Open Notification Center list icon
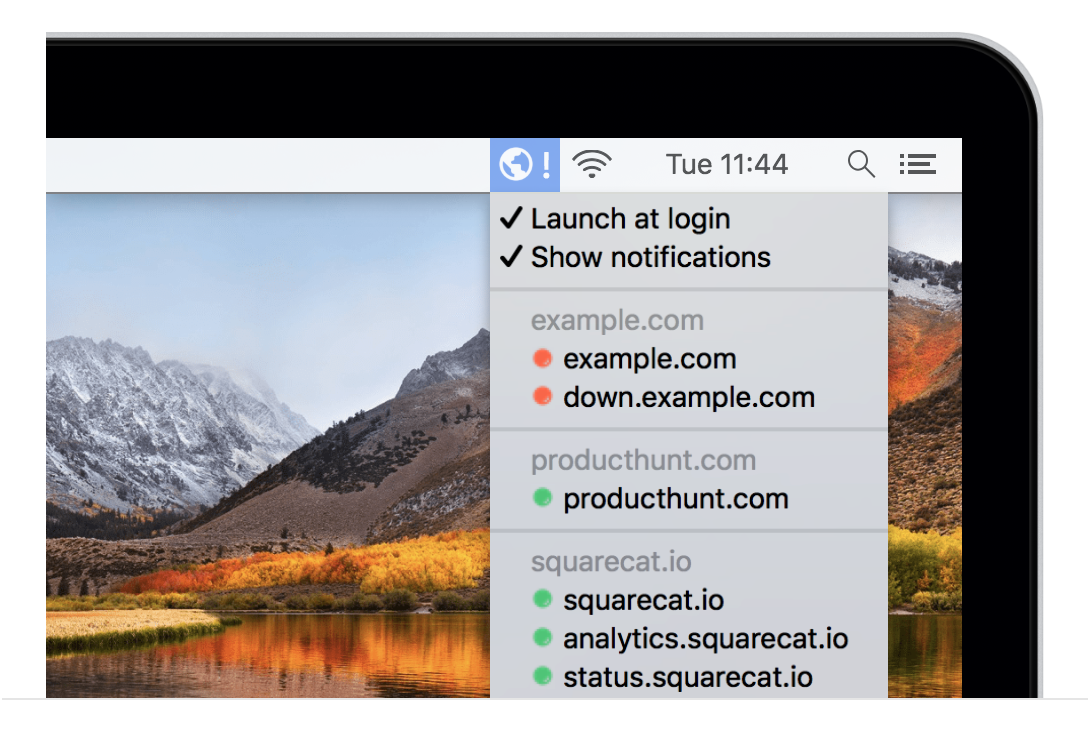Image resolution: width=1090 pixels, height=738 pixels. tap(918, 164)
